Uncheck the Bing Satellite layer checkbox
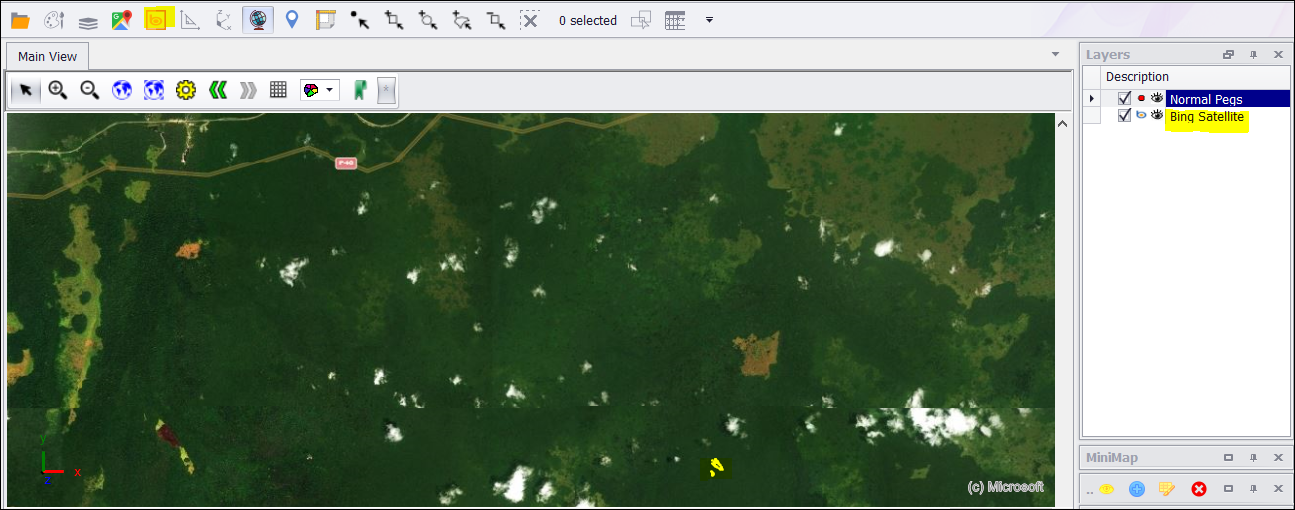This screenshot has width=1295, height=510. tap(1125, 116)
